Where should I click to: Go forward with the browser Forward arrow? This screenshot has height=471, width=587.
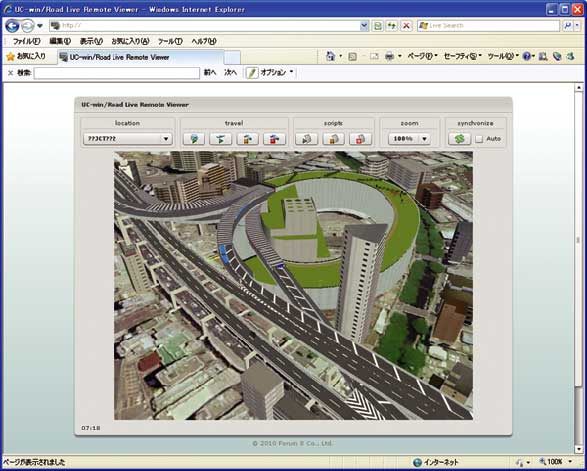tap(27, 26)
